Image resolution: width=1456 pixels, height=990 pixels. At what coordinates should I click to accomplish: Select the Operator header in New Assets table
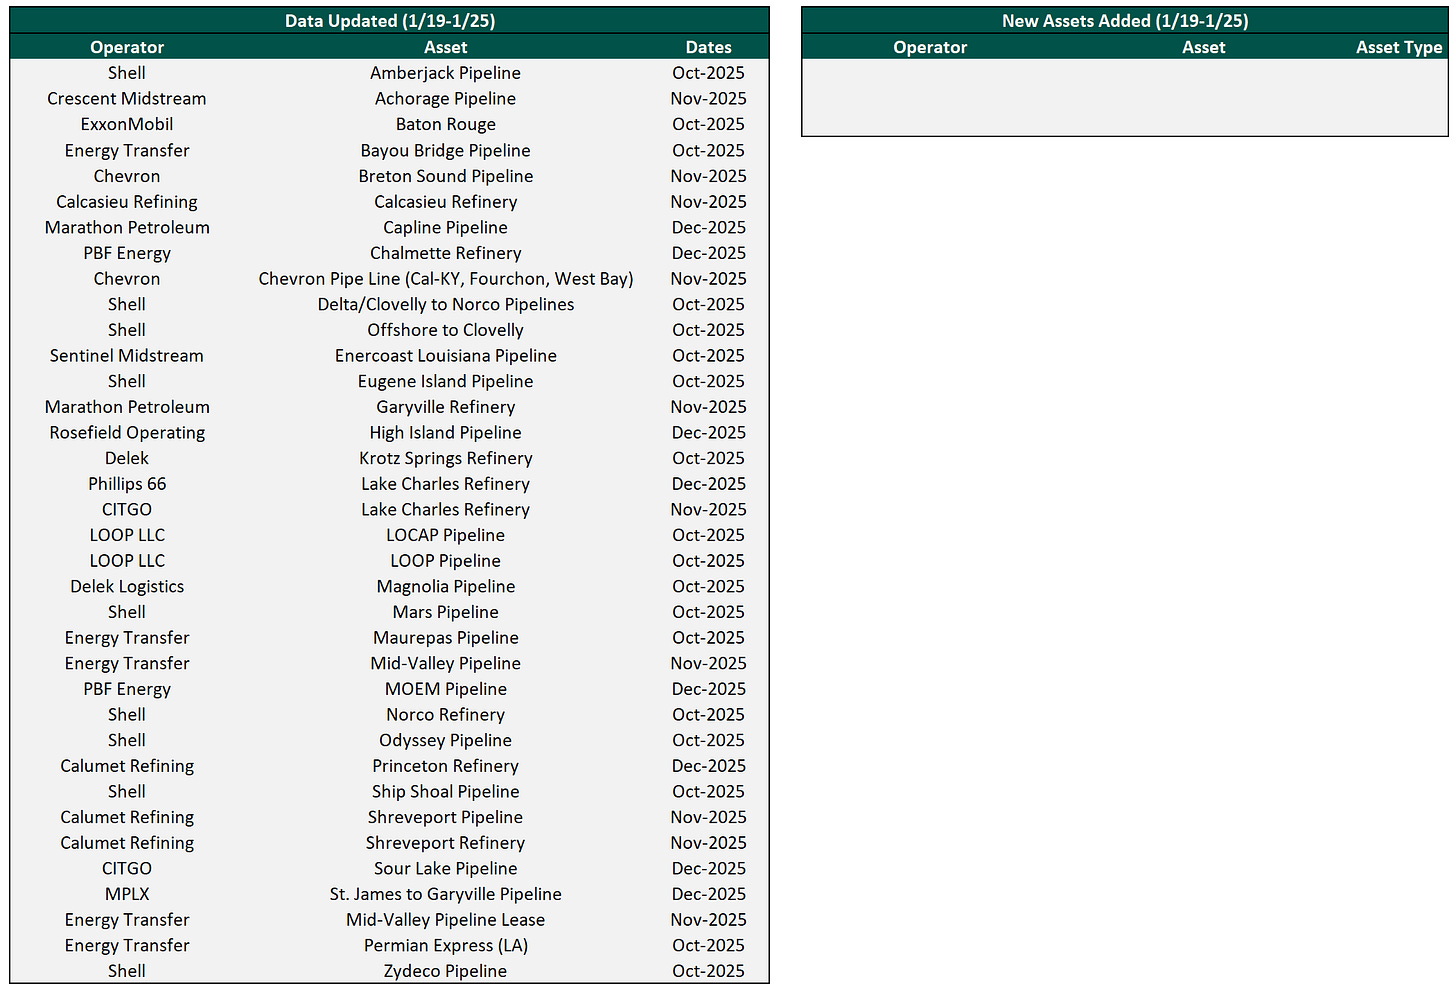click(930, 47)
